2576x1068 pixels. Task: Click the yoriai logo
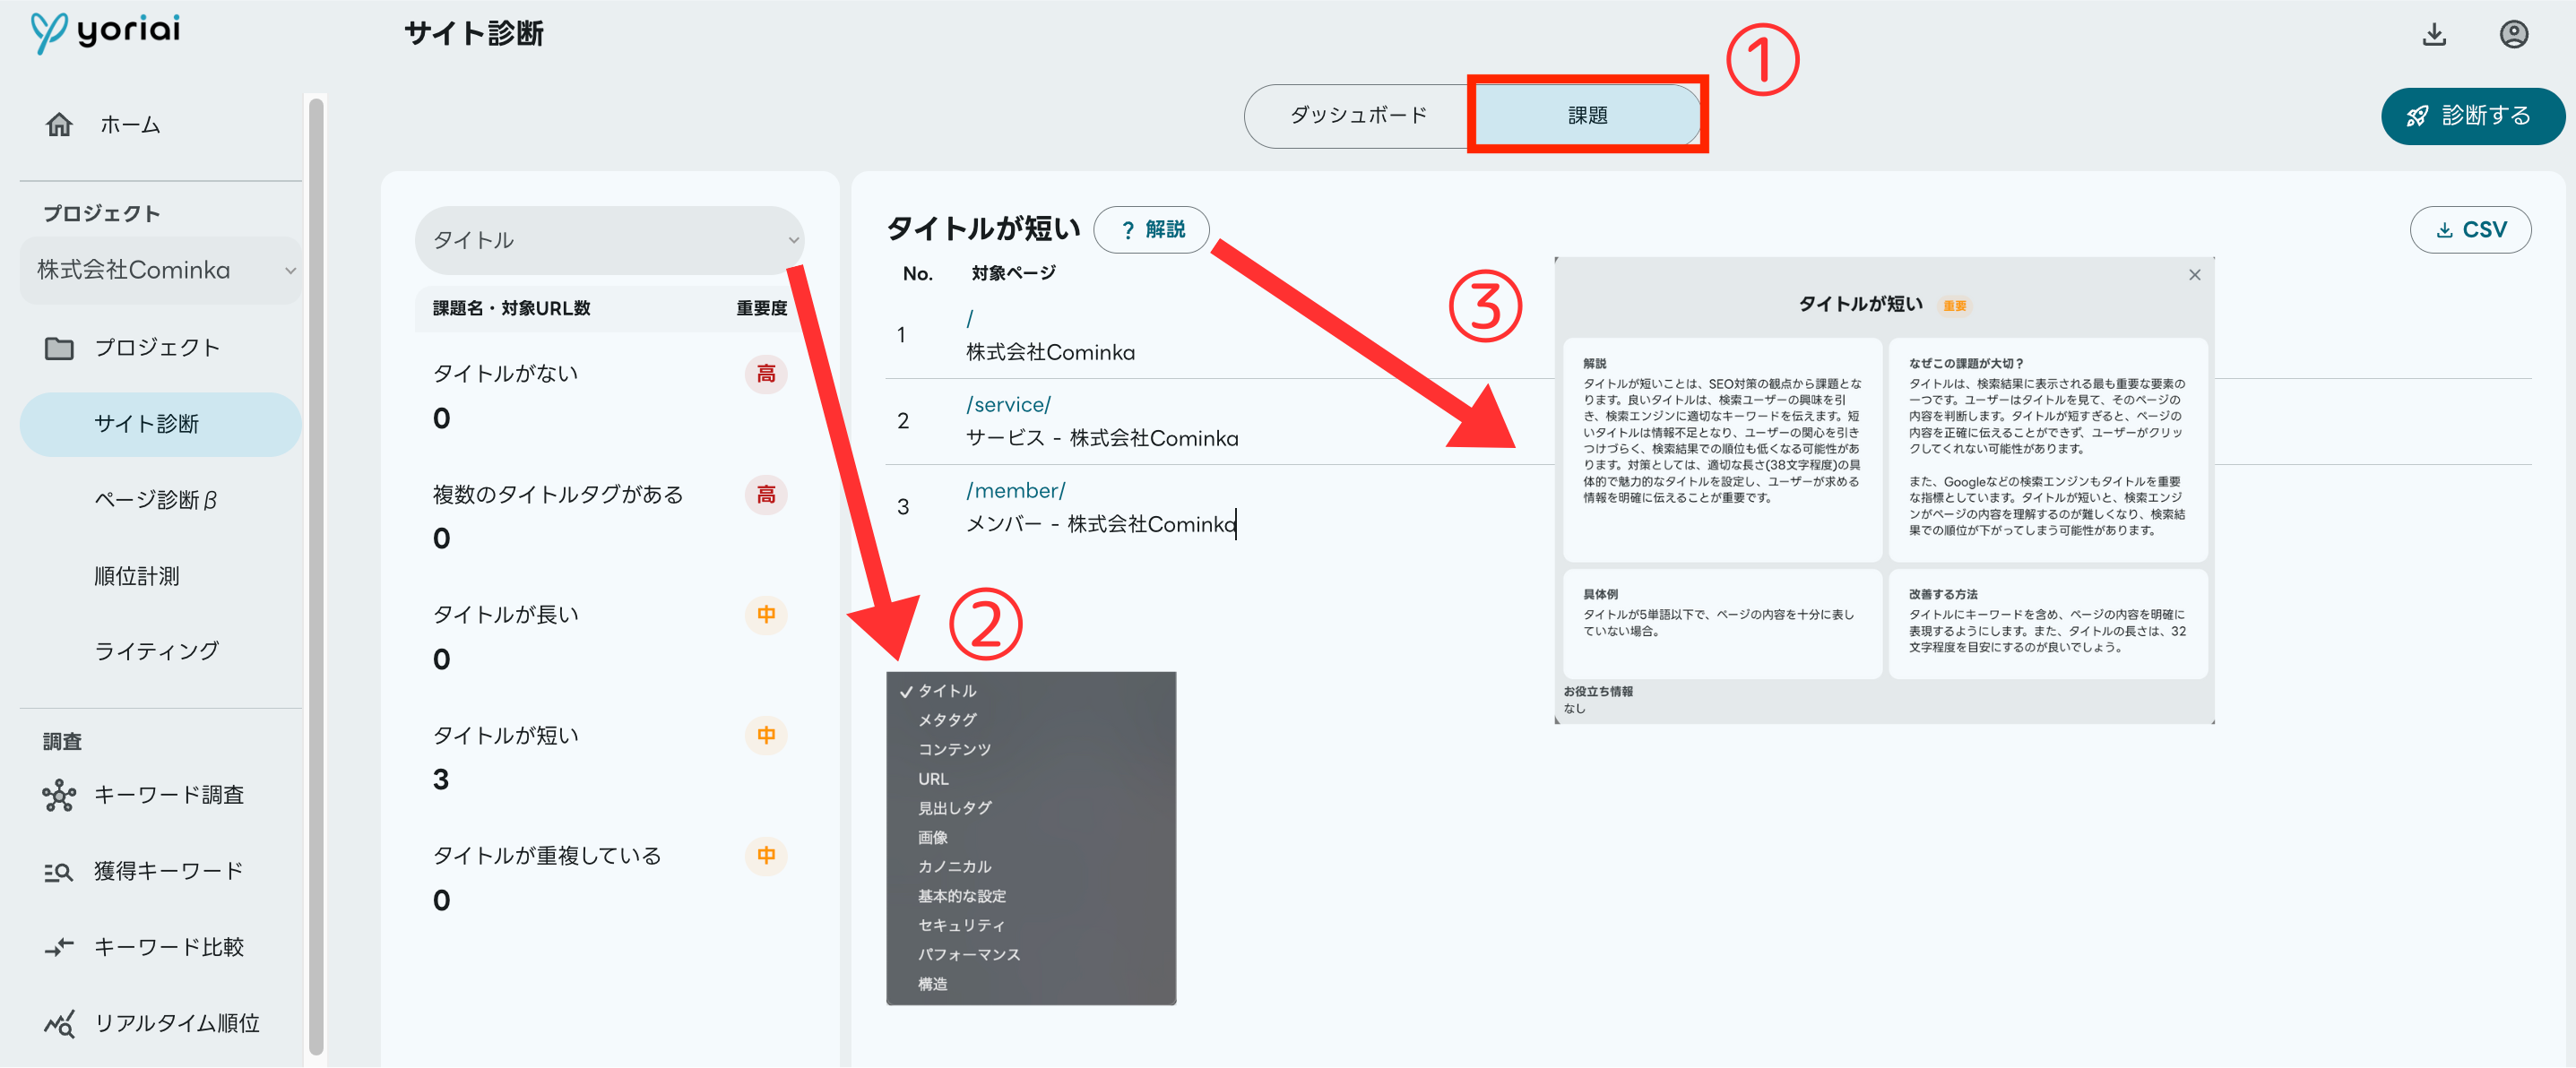105,31
